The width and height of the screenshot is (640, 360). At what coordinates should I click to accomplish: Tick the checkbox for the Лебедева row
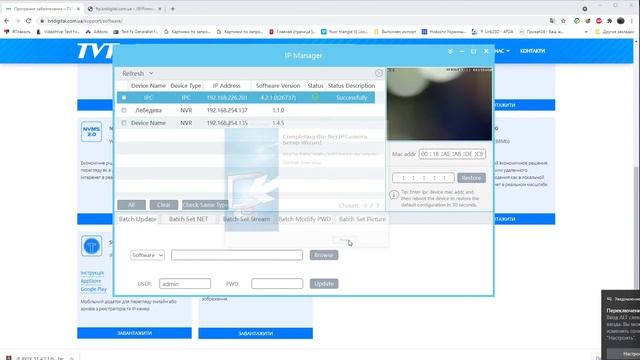click(124, 110)
